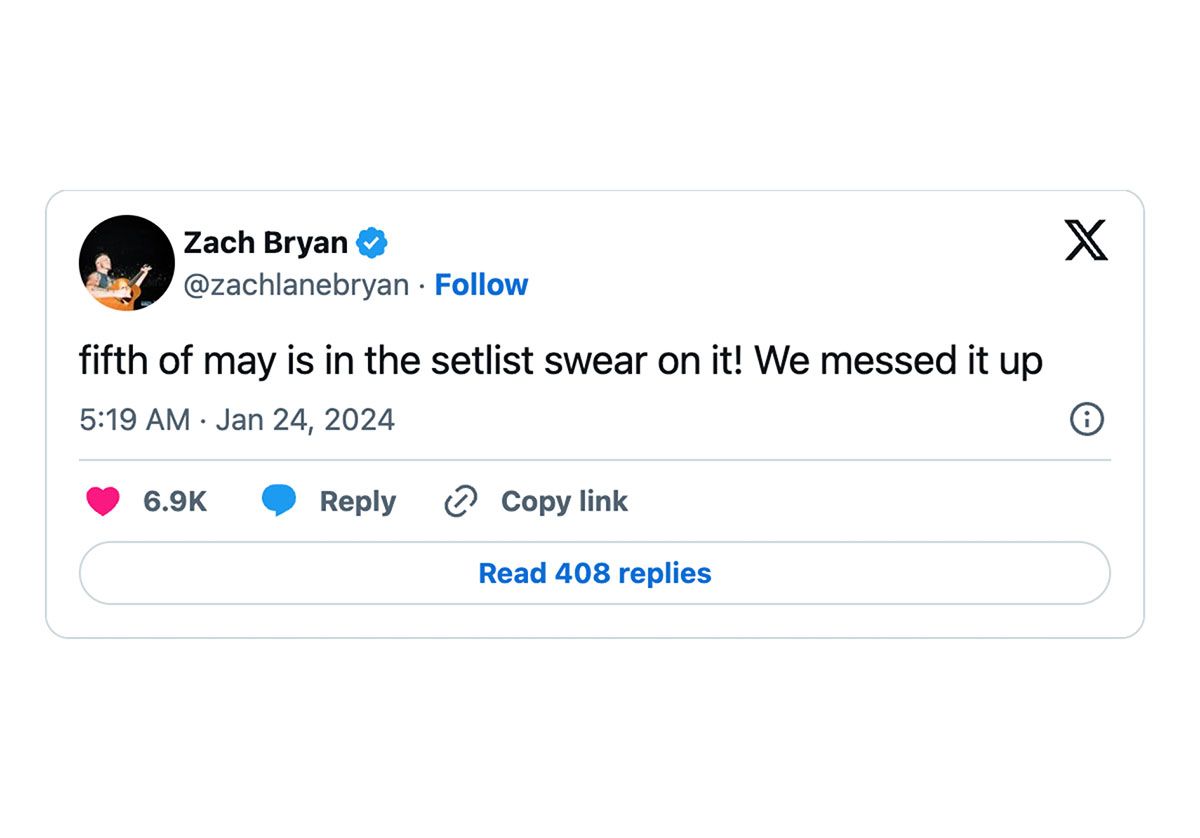Like the tweet with the heart icon
1200x838 pixels.
102,501
